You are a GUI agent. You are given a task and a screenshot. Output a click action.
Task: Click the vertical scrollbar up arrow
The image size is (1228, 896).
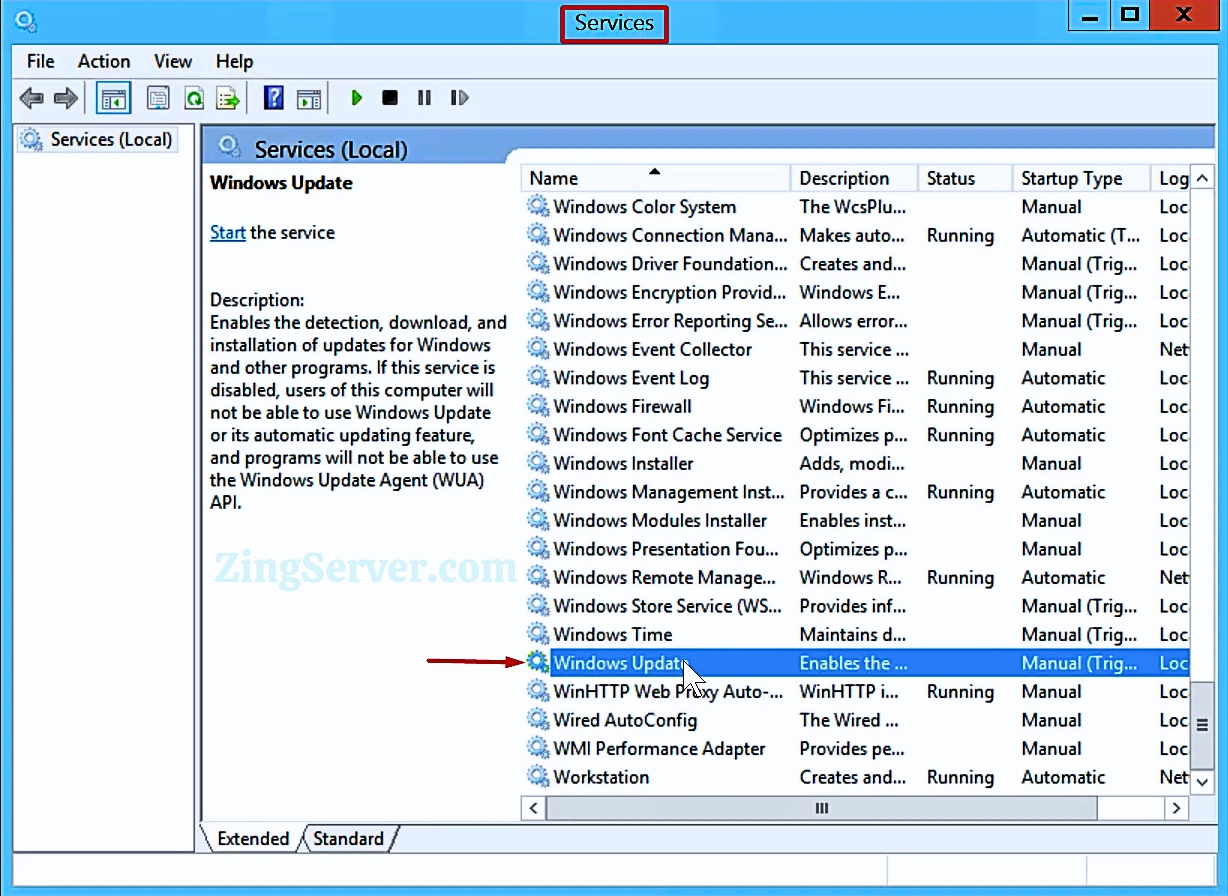1202,178
